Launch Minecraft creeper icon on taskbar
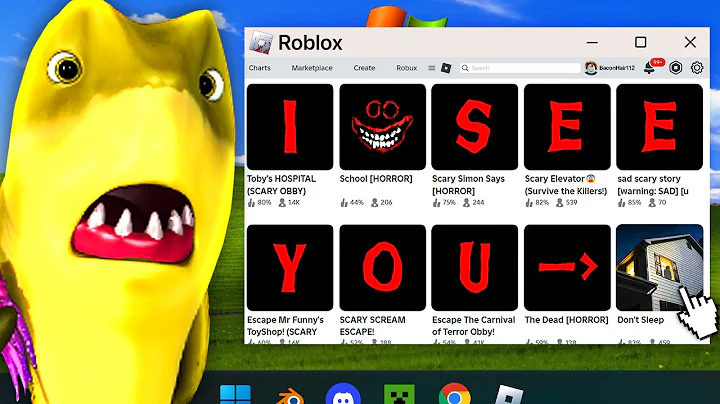The width and height of the screenshot is (720, 404). point(399,394)
